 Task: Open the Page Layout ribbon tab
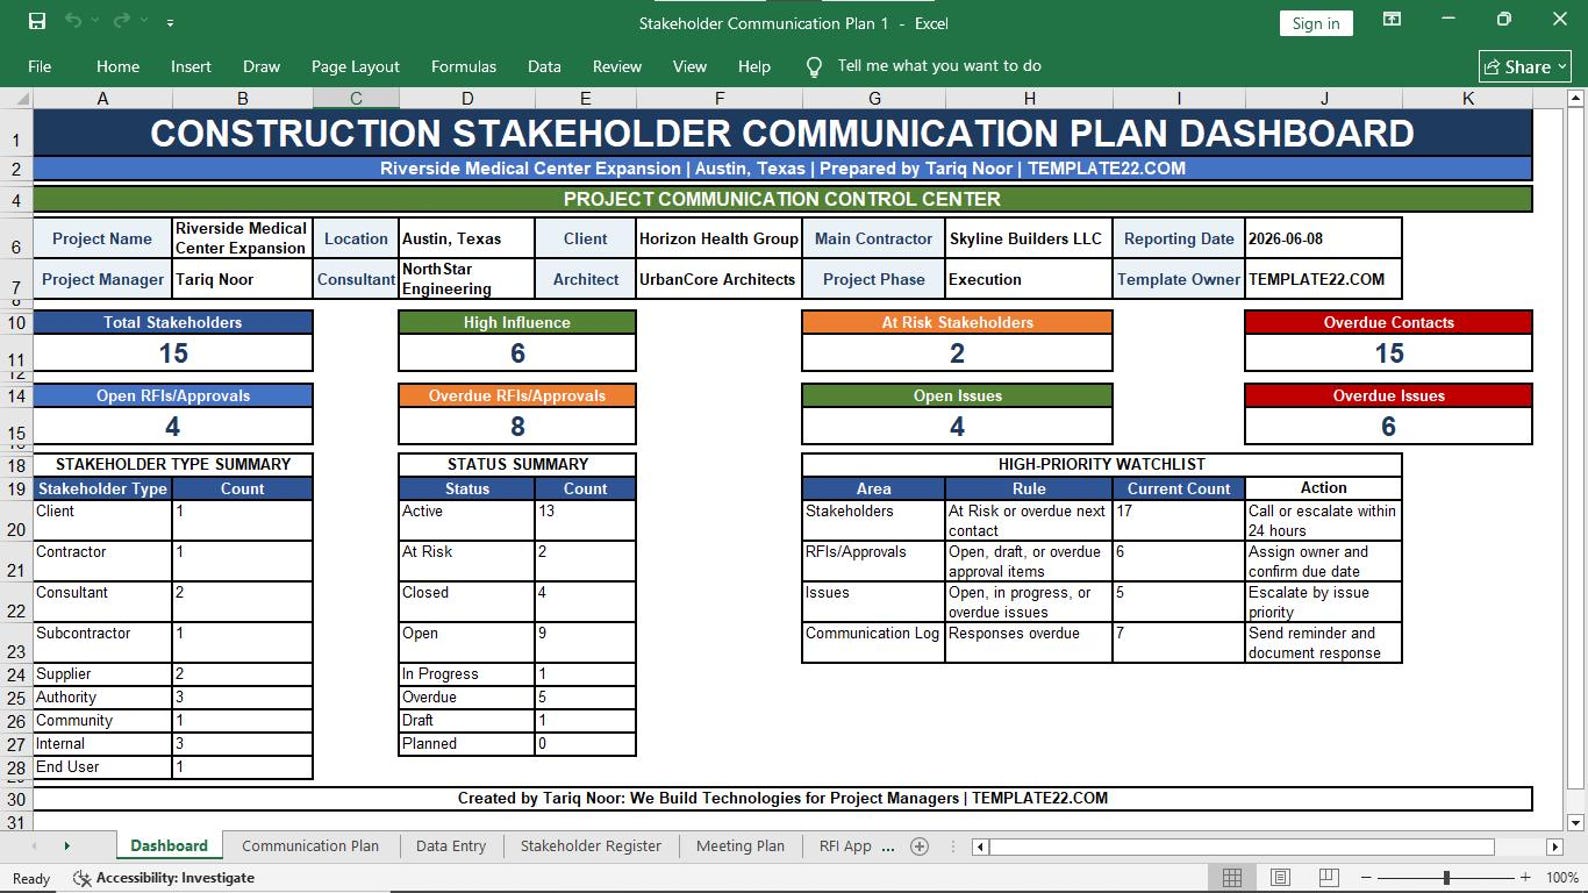pyautogui.click(x=355, y=66)
